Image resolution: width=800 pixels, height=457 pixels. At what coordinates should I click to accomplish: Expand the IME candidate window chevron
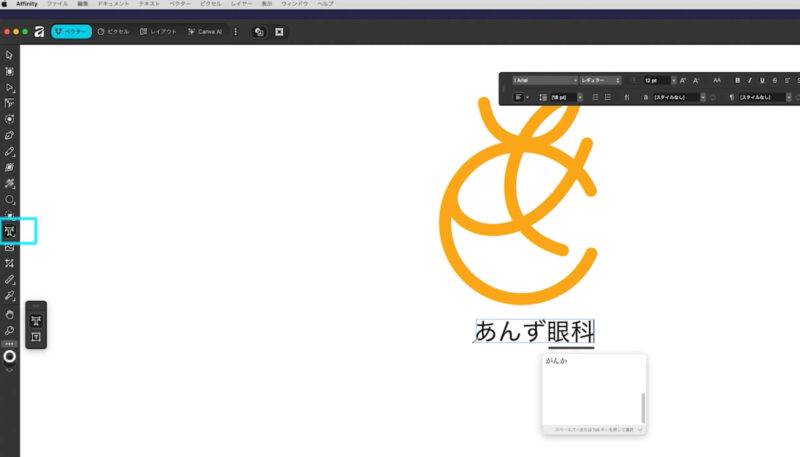click(640, 430)
